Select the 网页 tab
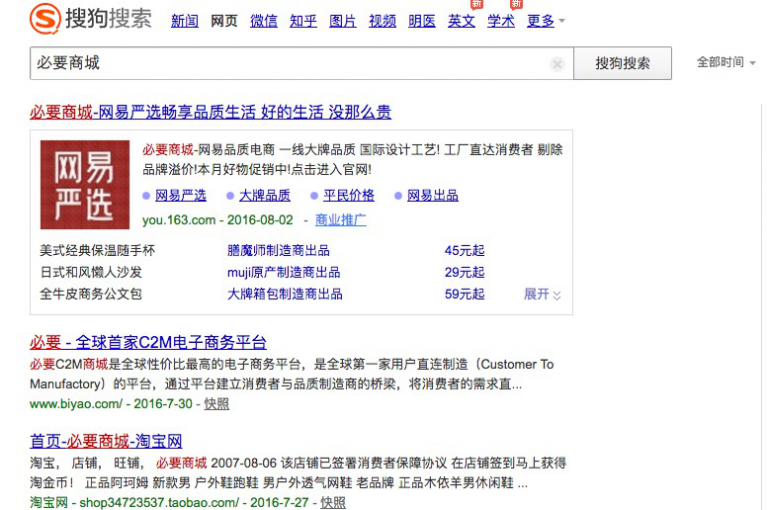 point(224,21)
